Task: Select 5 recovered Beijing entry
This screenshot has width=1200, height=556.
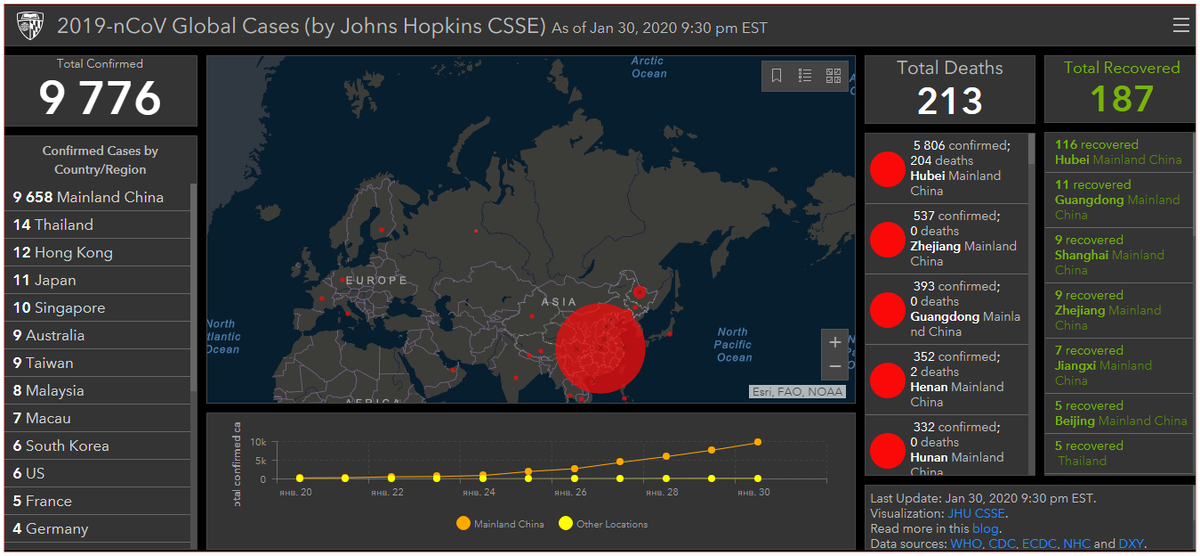Action: [1118, 413]
